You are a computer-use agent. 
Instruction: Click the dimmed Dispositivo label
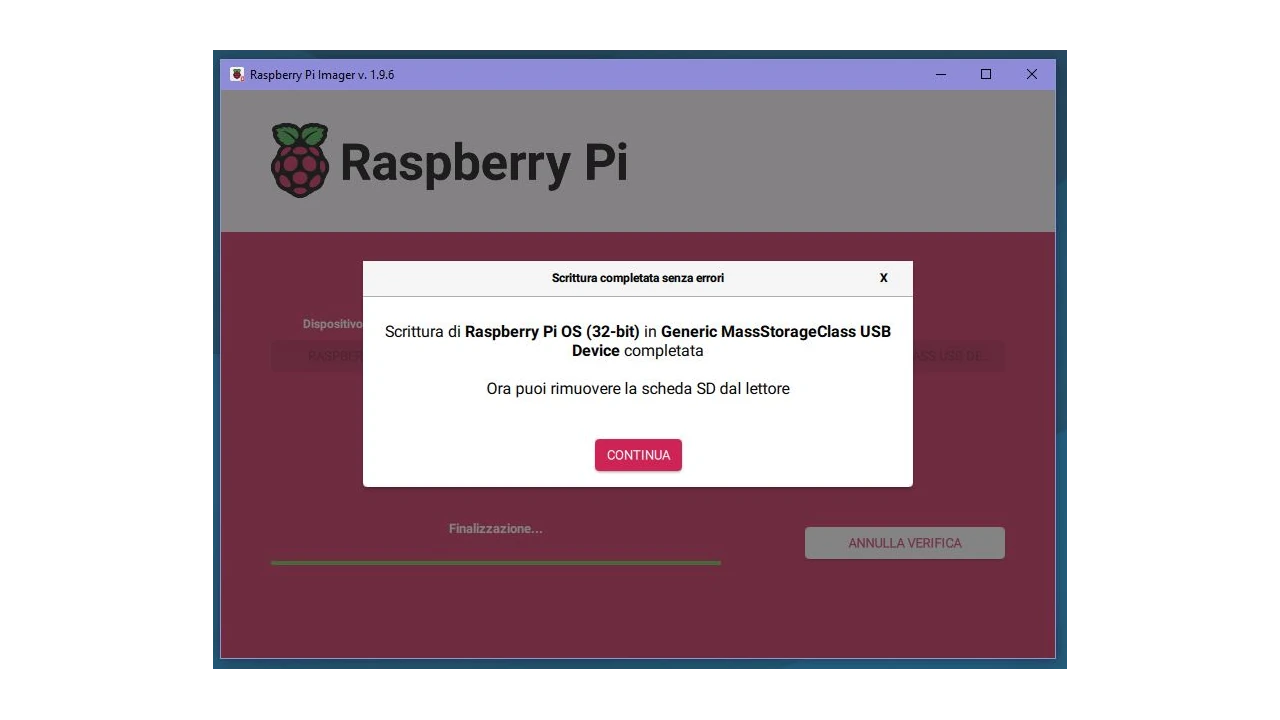(x=333, y=324)
